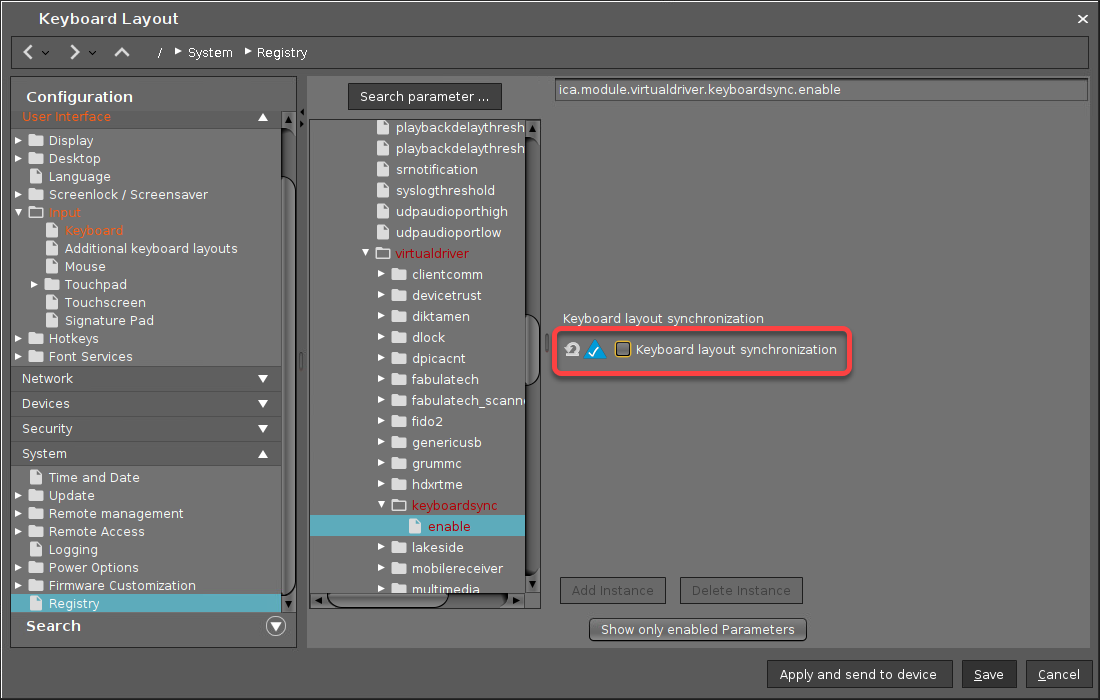Expand the Display tree node
1100x700 pixels.
[x=19, y=141]
